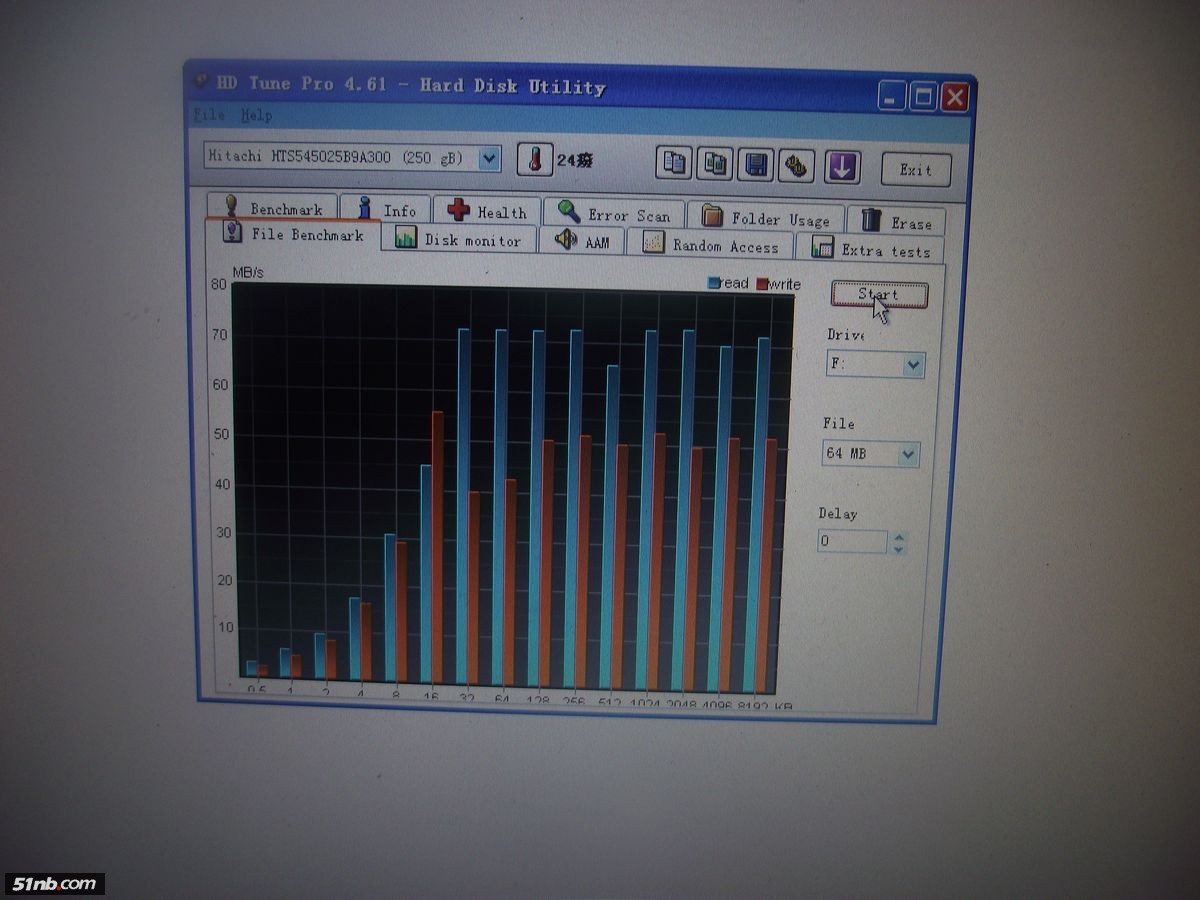The height and width of the screenshot is (900, 1200).
Task: Open the Error Scan tab
Action: click(x=615, y=214)
